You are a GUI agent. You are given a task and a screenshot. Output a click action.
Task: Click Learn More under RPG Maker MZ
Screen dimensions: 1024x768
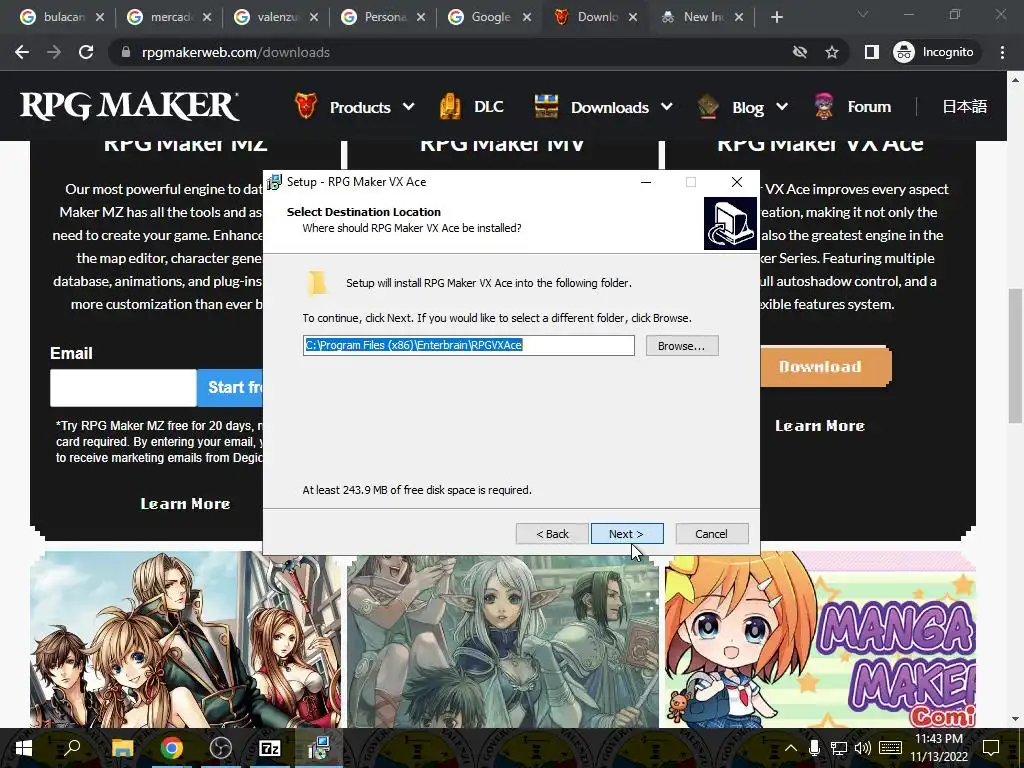pyautogui.click(x=185, y=504)
